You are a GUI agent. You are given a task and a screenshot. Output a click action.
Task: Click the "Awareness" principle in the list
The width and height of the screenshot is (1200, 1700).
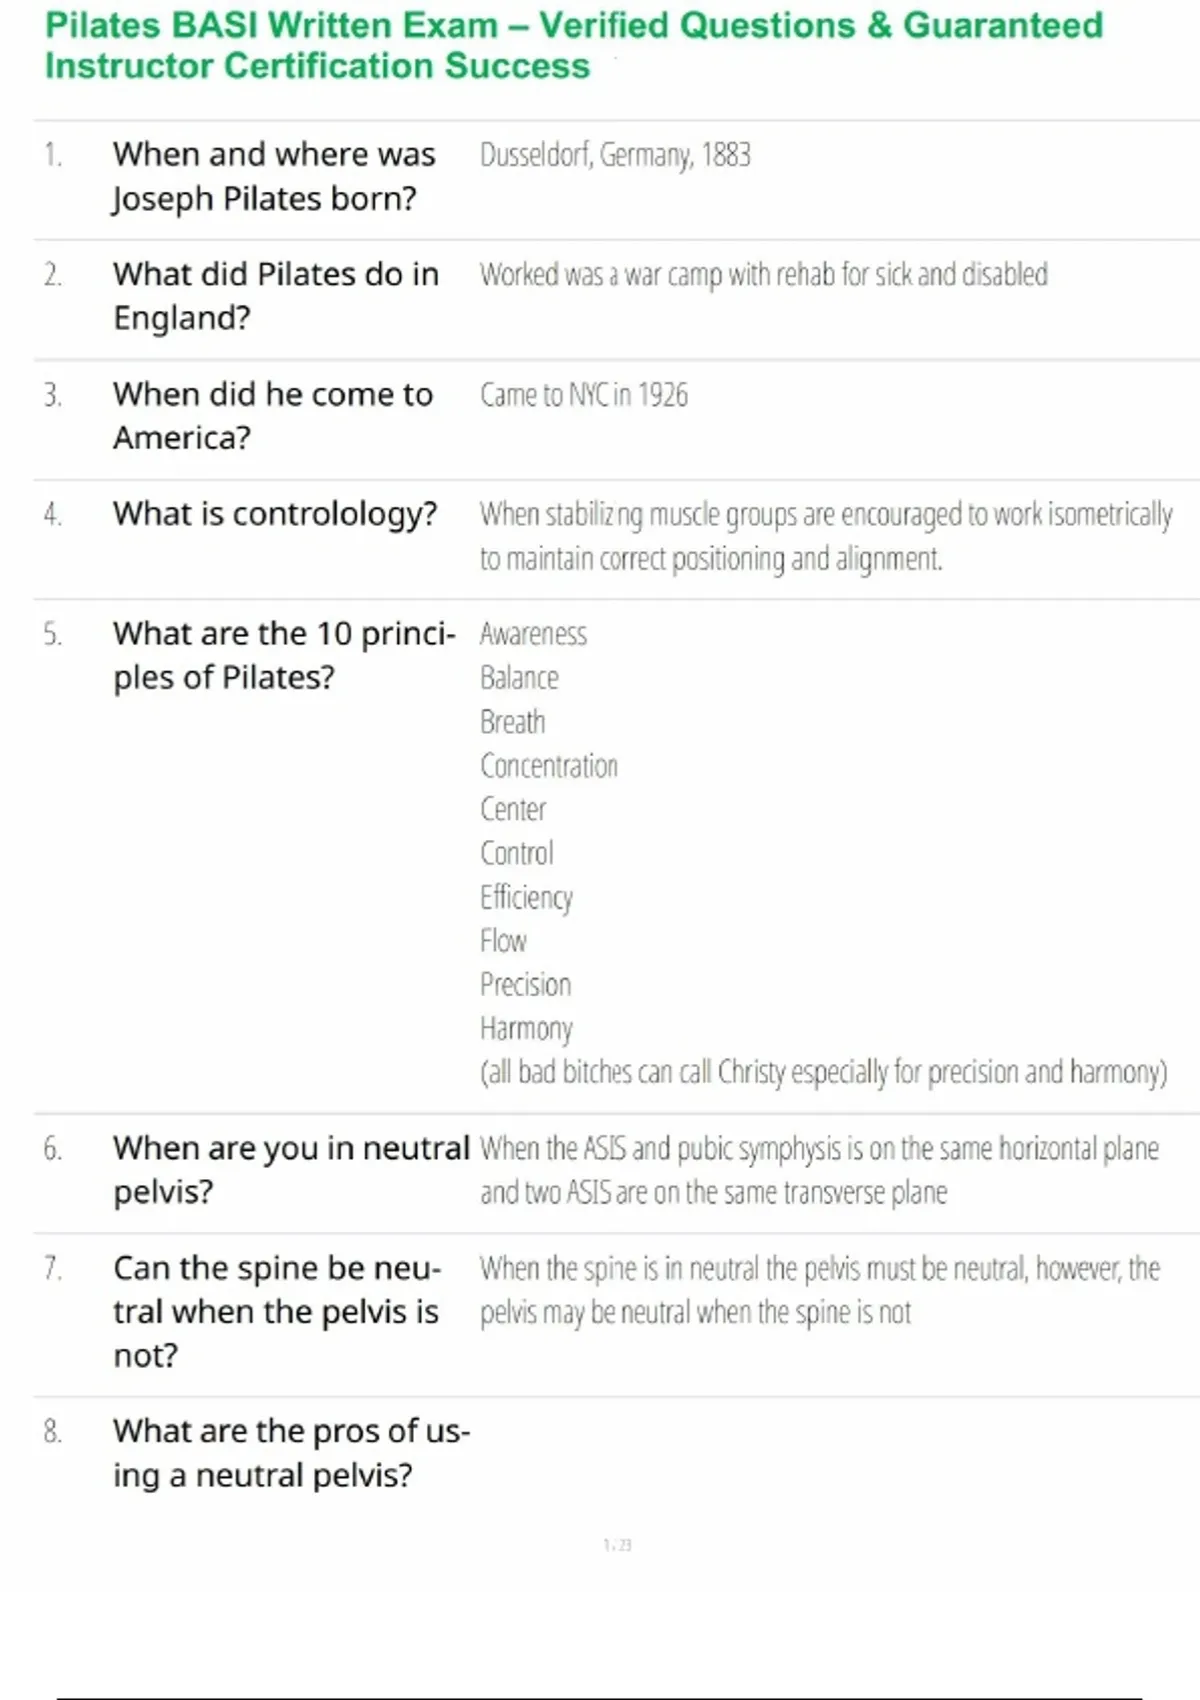tap(533, 634)
